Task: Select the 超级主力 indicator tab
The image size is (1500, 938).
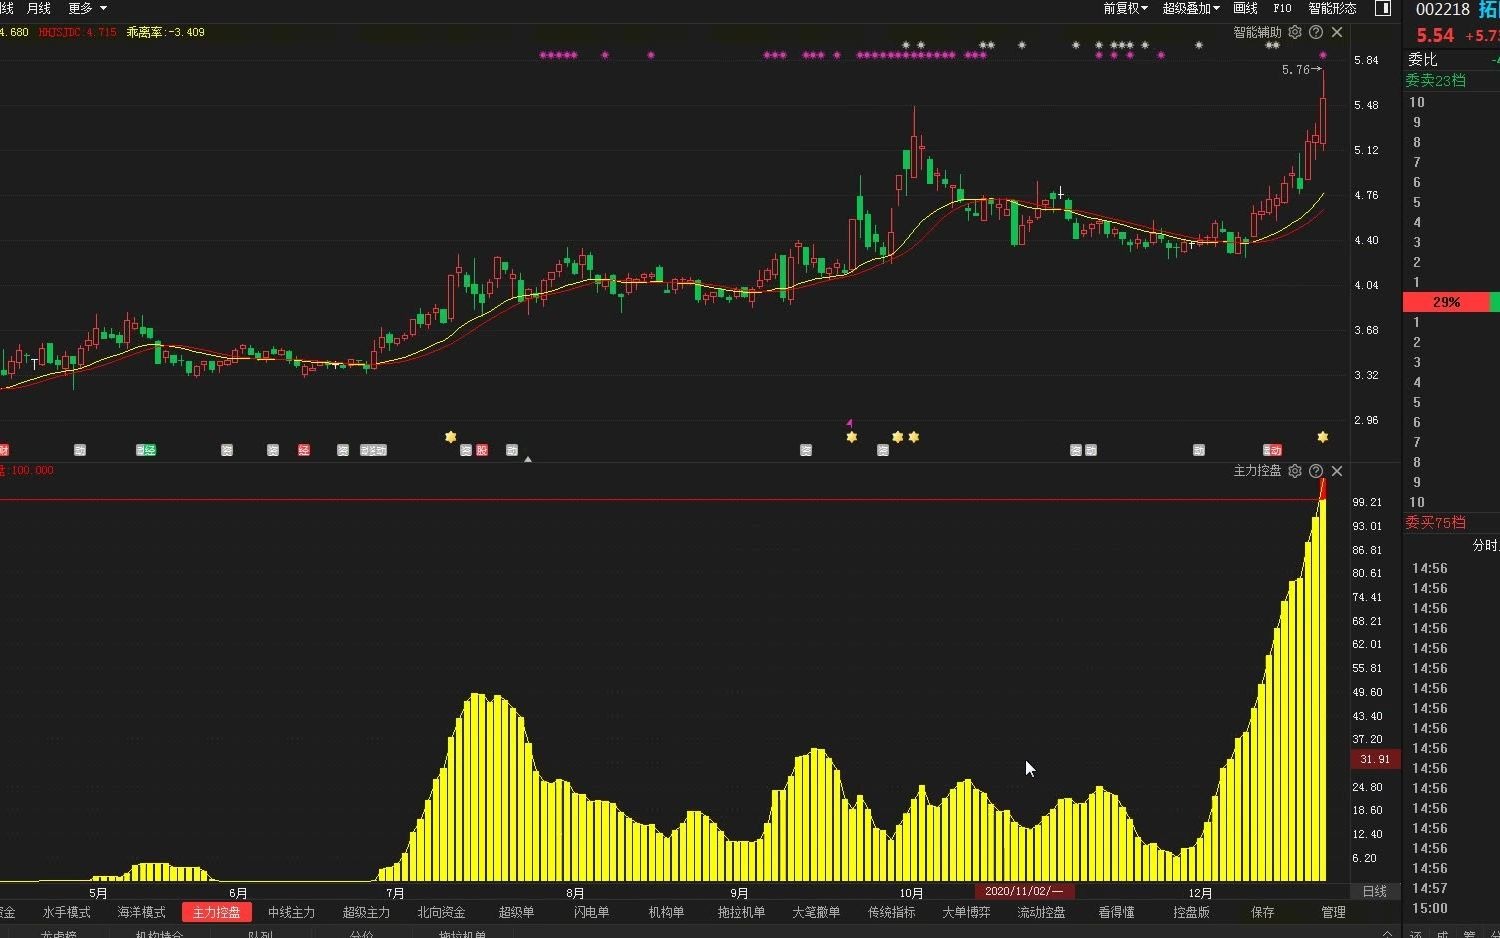Action: tap(367, 912)
